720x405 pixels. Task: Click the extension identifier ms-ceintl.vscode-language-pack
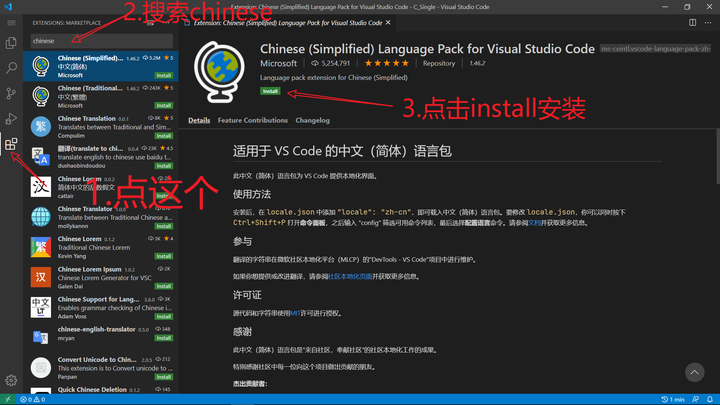pyautogui.click(x=656, y=49)
